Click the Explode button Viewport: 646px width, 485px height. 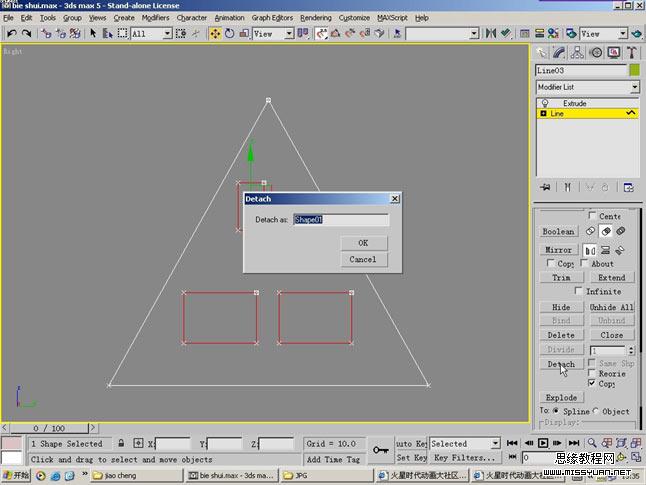tap(562, 397)
